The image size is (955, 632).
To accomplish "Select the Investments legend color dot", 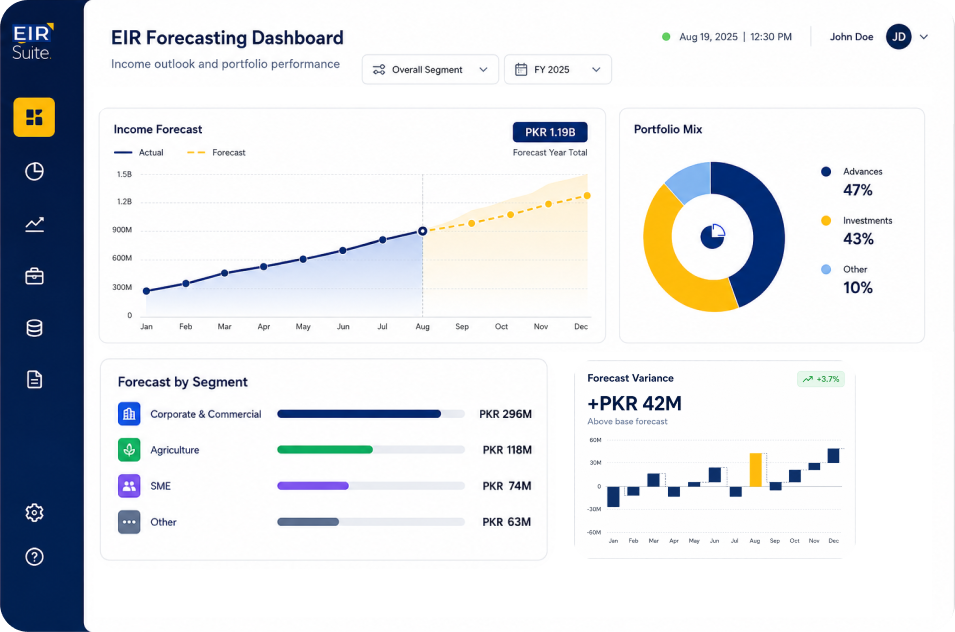I will (x=826, y=220).
